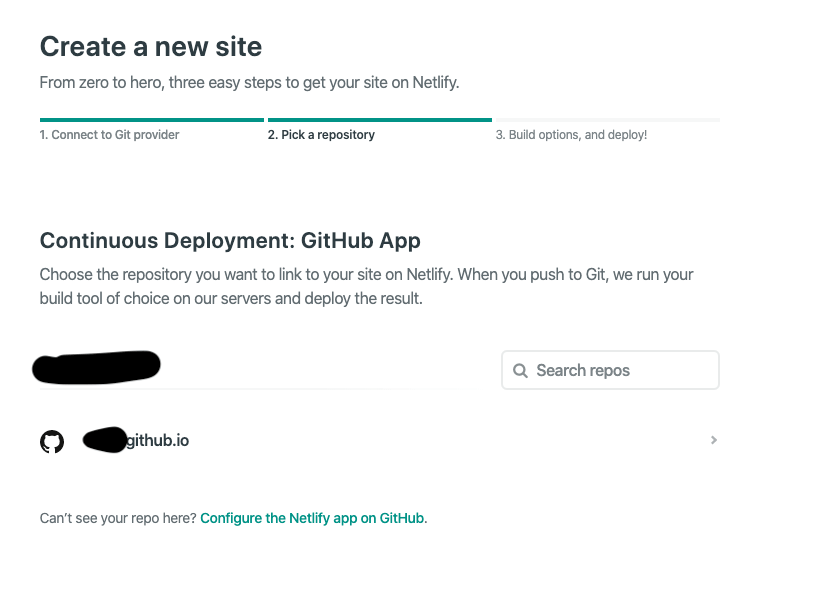Viewport: 831px width, 592px height.
Task: Select step 1 Connect to Git provider
Action: [109, 134]
